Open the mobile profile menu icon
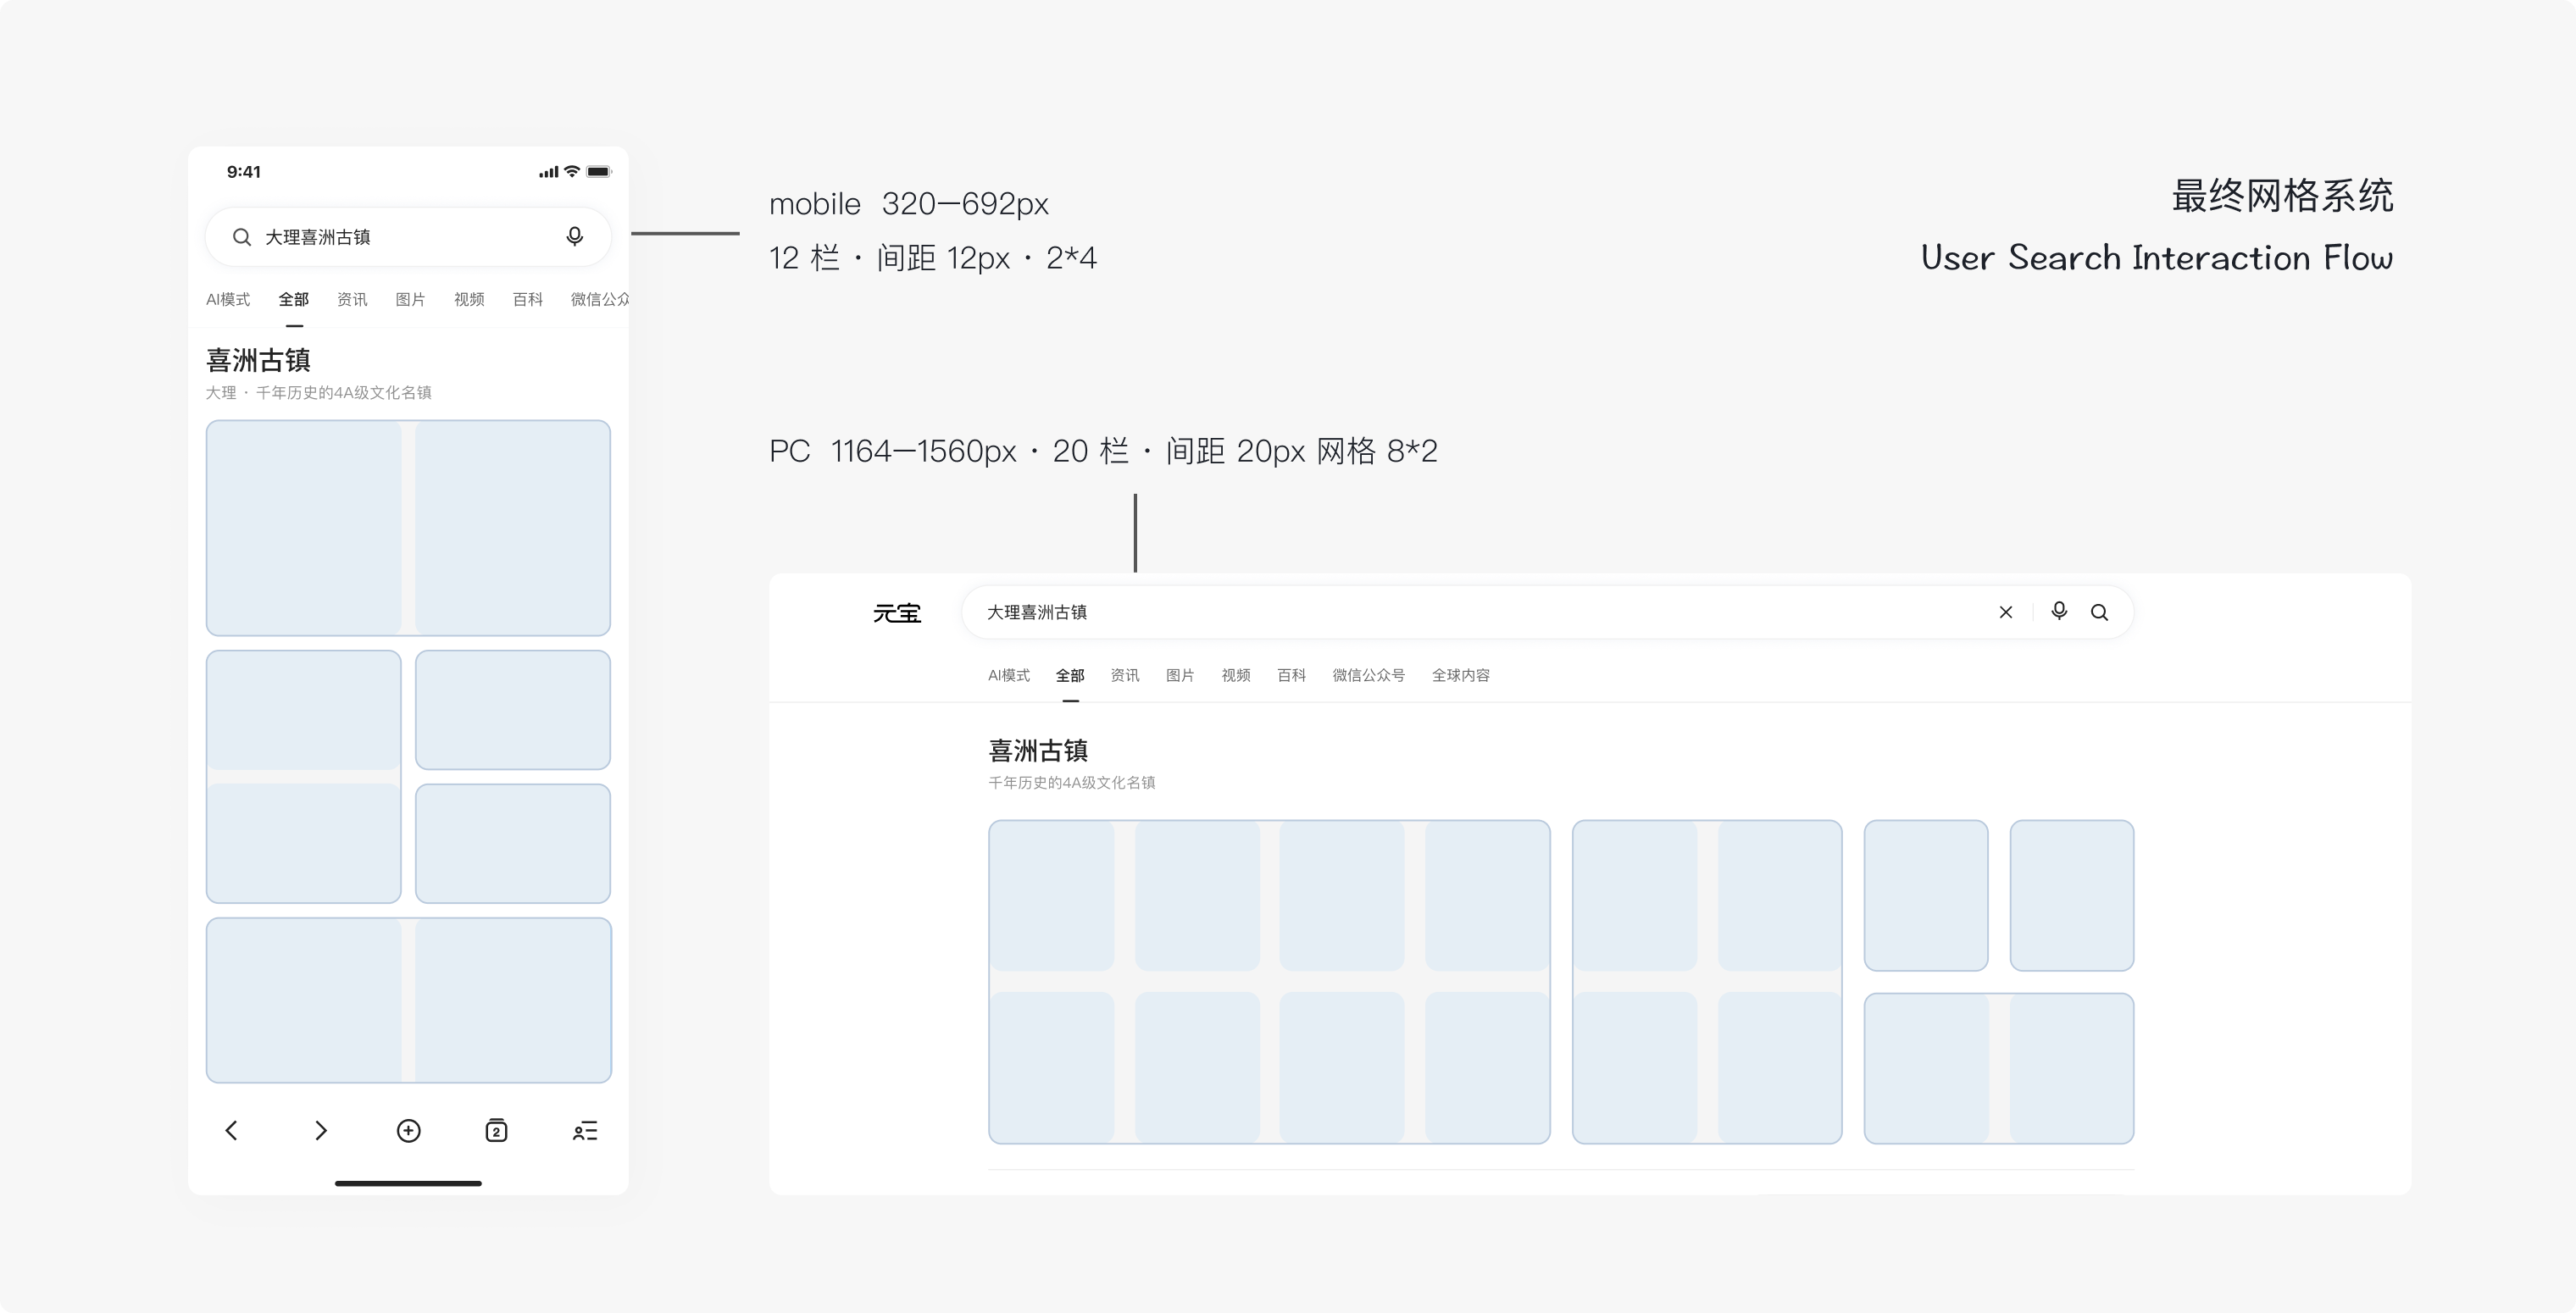 coord(585,1131)
